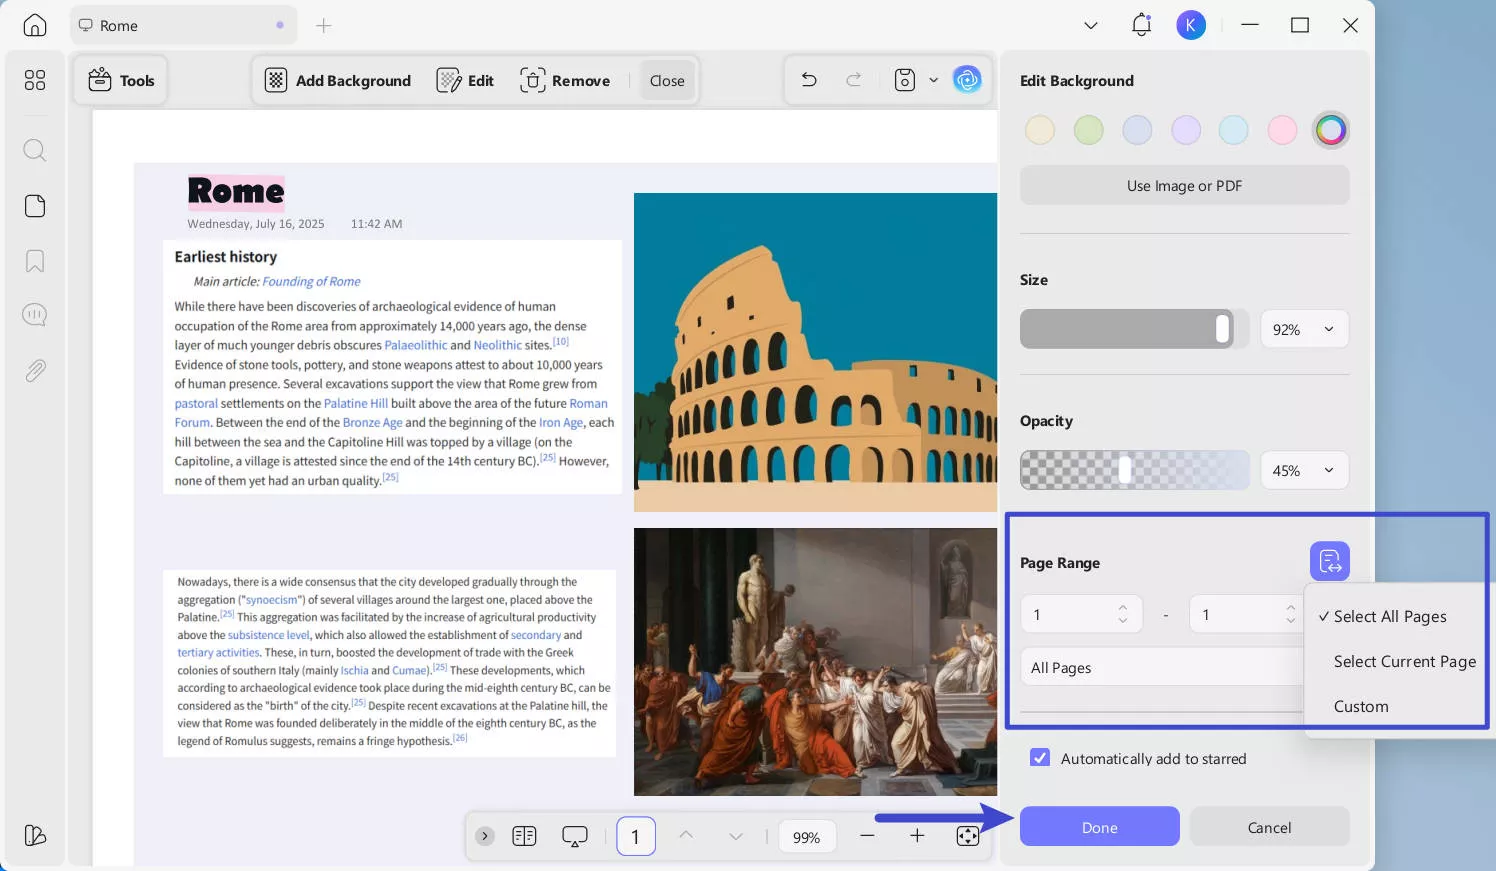Open the user account avatar K
The height and width of the screenshot is (871, 1496).
[1191, 25]
